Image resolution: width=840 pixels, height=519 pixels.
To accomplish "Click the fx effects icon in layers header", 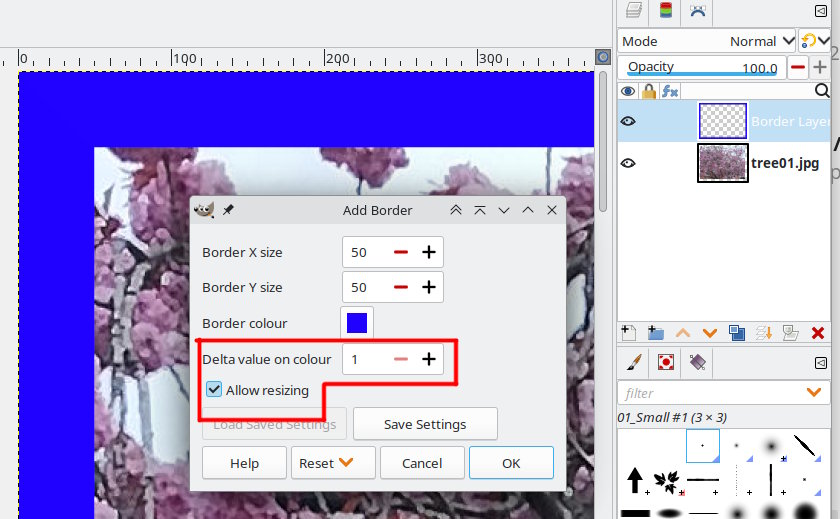I will coord(670,92).
